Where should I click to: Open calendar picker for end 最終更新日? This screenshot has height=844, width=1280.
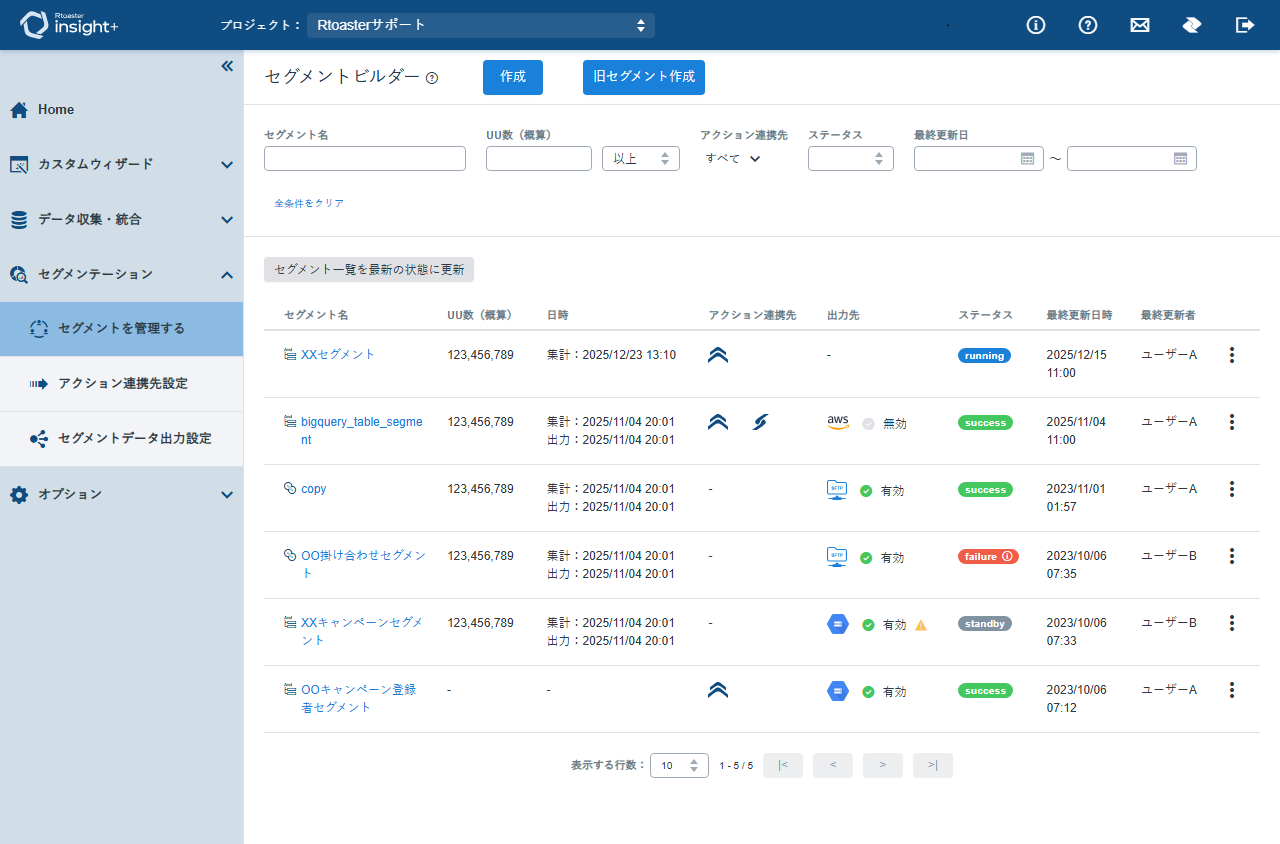[x=1180, y=159]
